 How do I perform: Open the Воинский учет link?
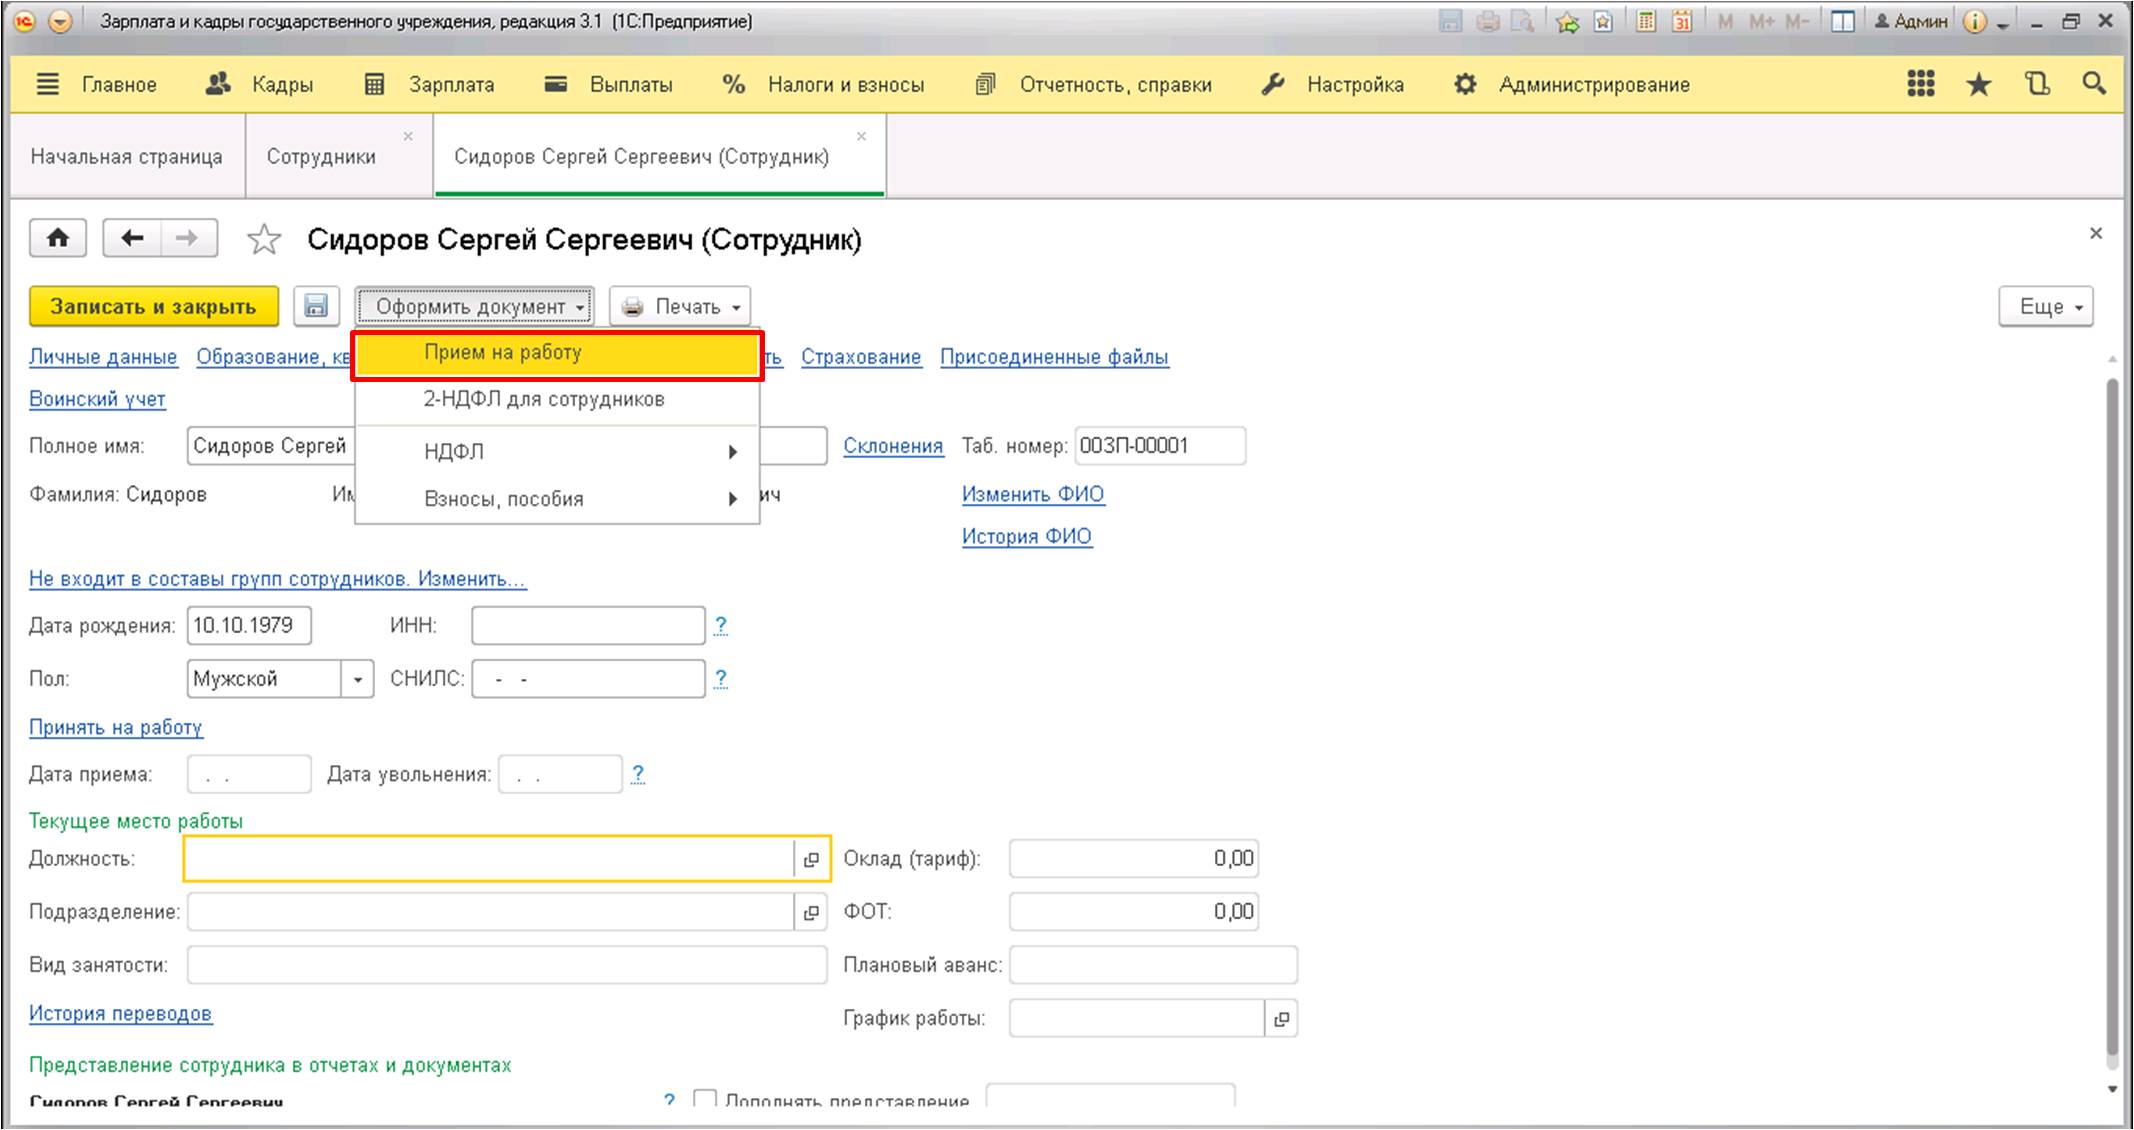(x=97, y=399)
